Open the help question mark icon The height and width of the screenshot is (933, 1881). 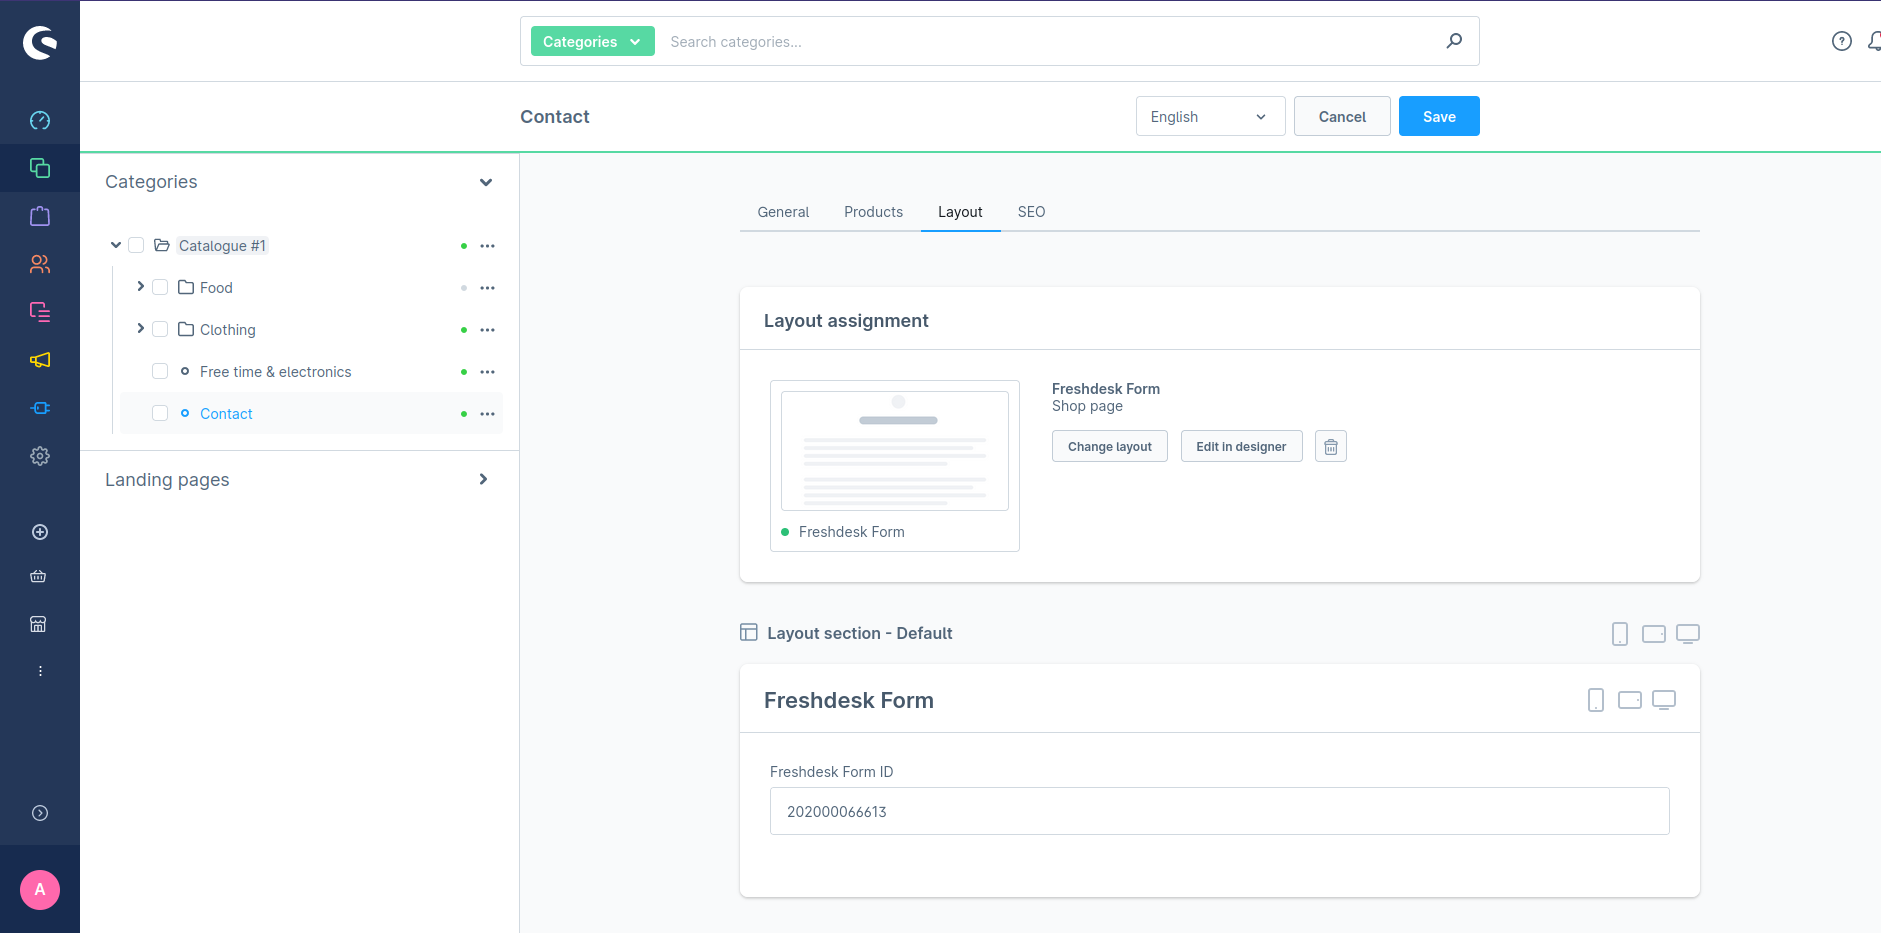(x=1842, y=41)
